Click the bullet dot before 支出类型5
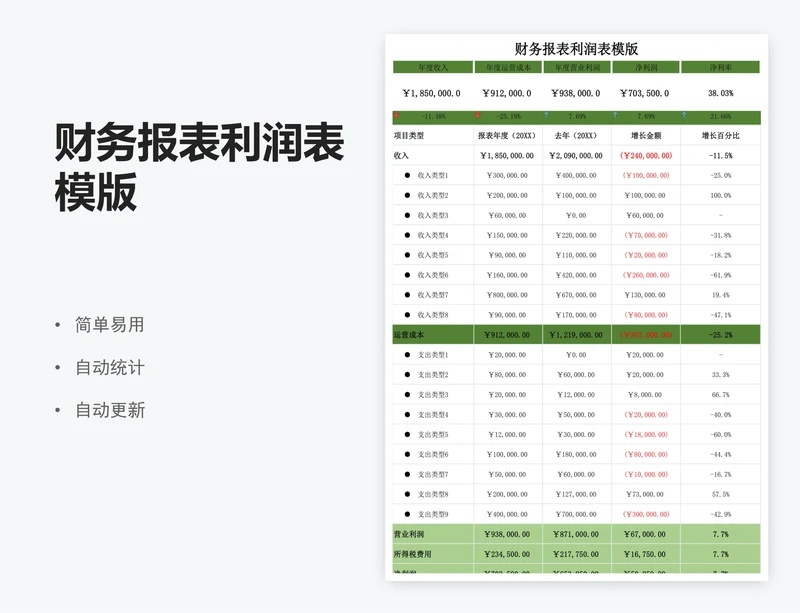Image resolution: width=800 pixels, height=613 pixels. click(407, 434)
